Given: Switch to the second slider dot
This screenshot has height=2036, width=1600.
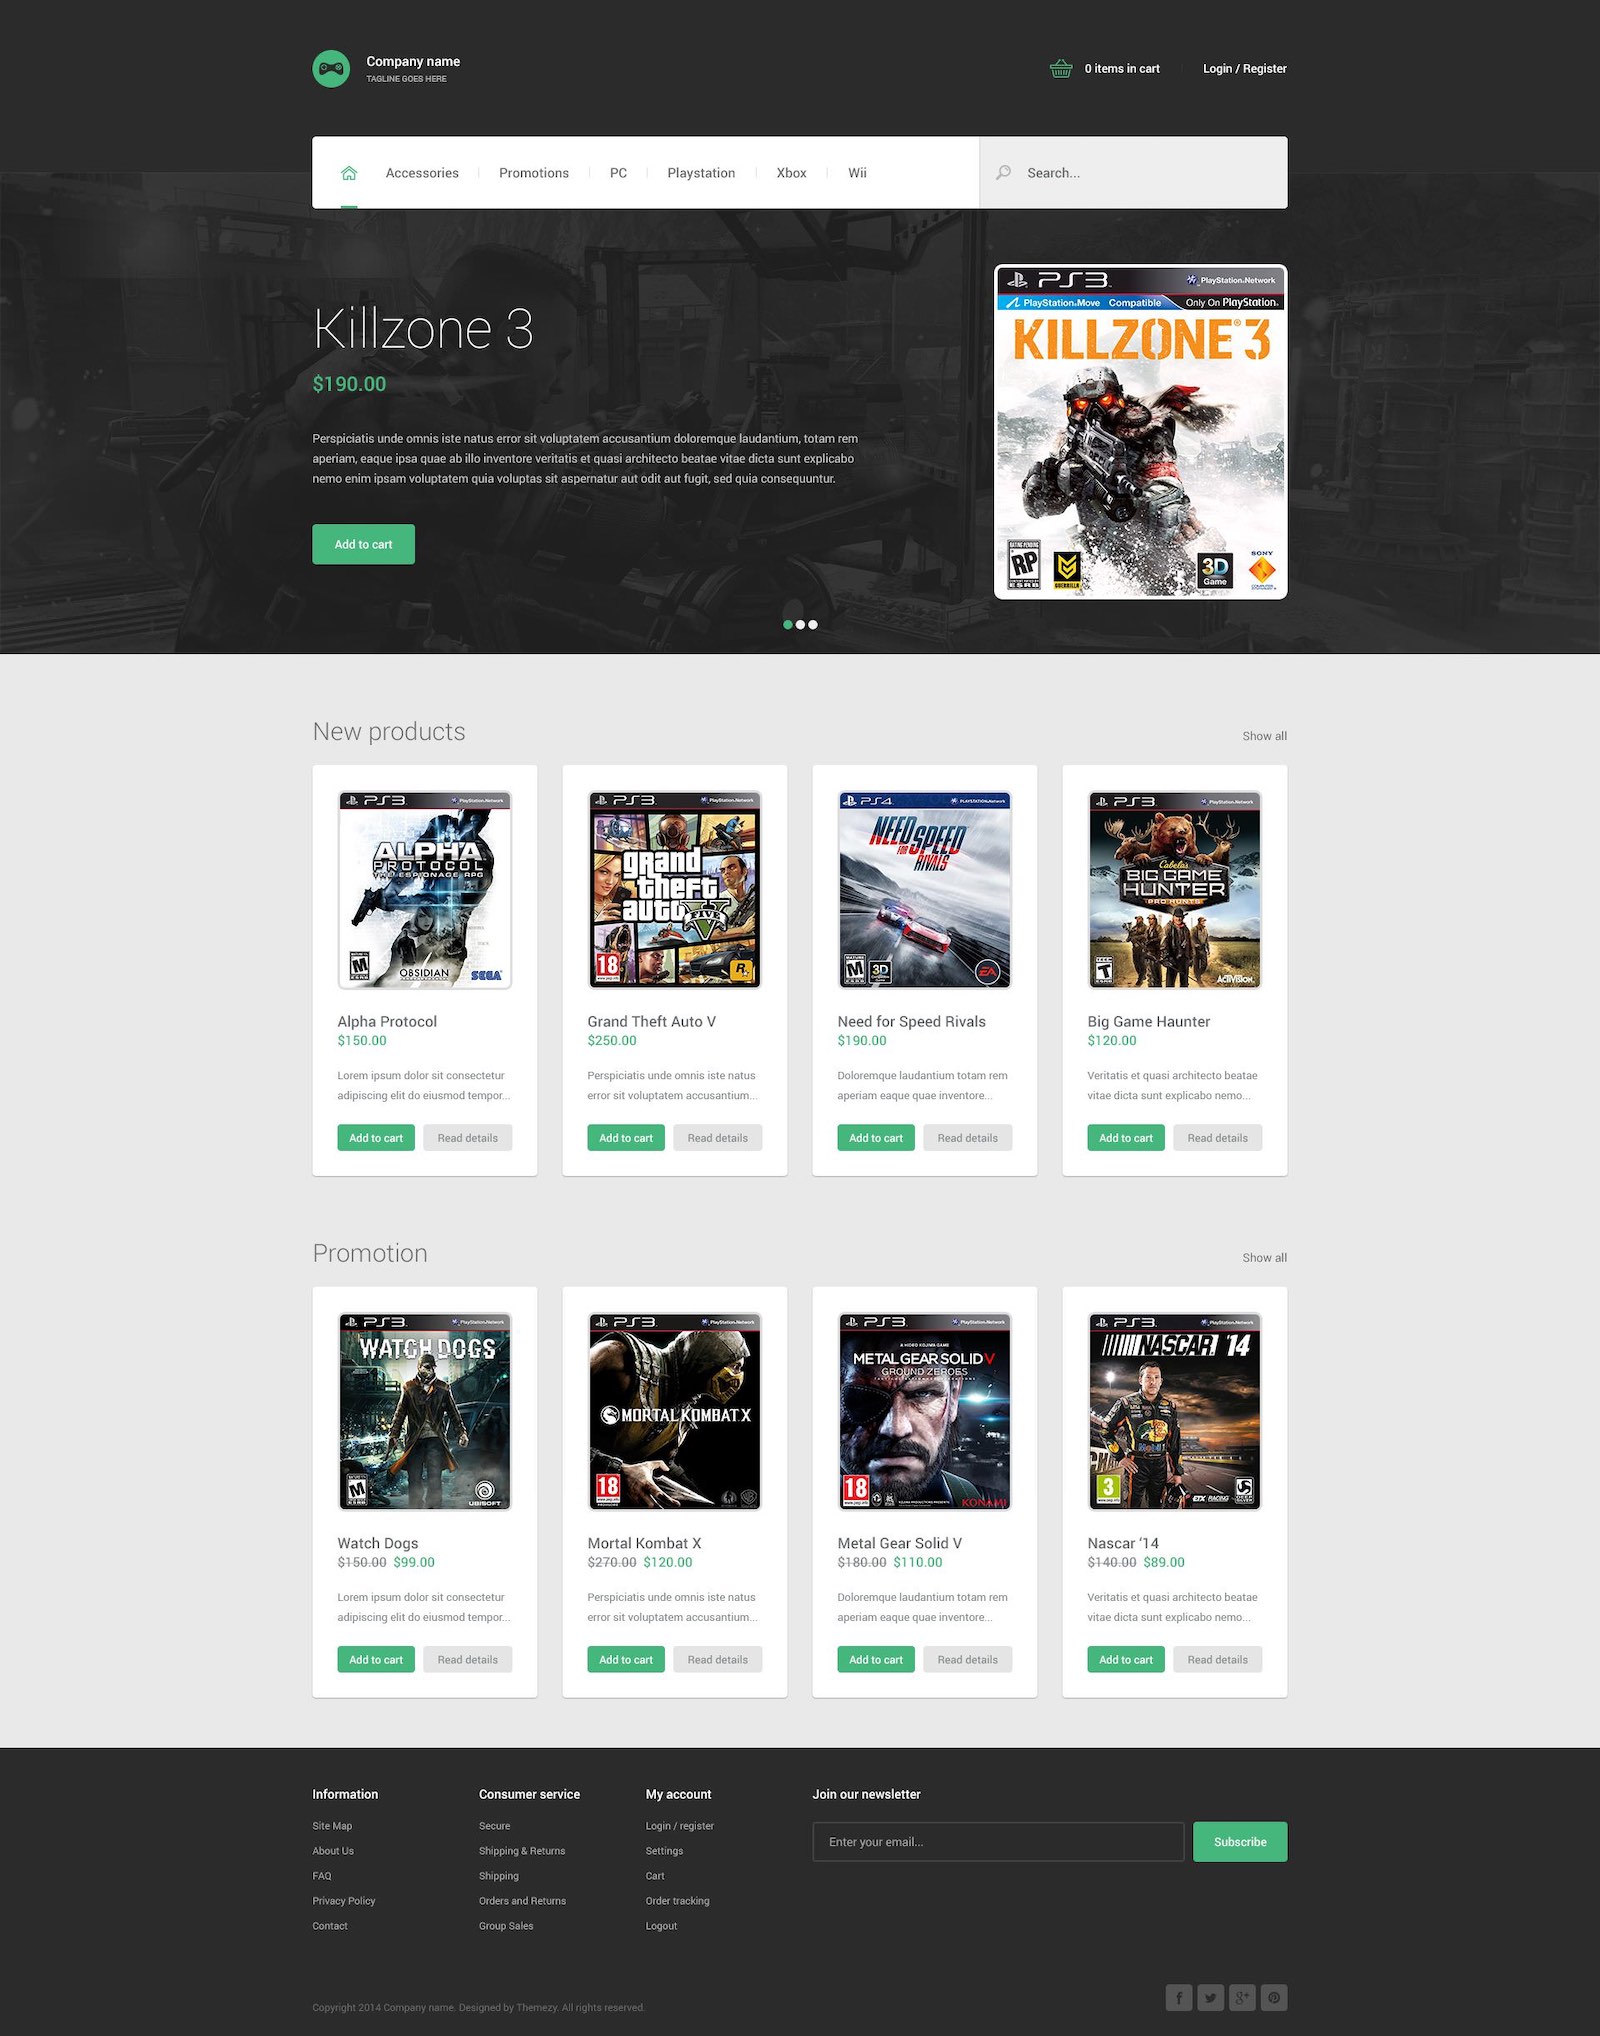Looking at the screenshot, I should [800, 625].
